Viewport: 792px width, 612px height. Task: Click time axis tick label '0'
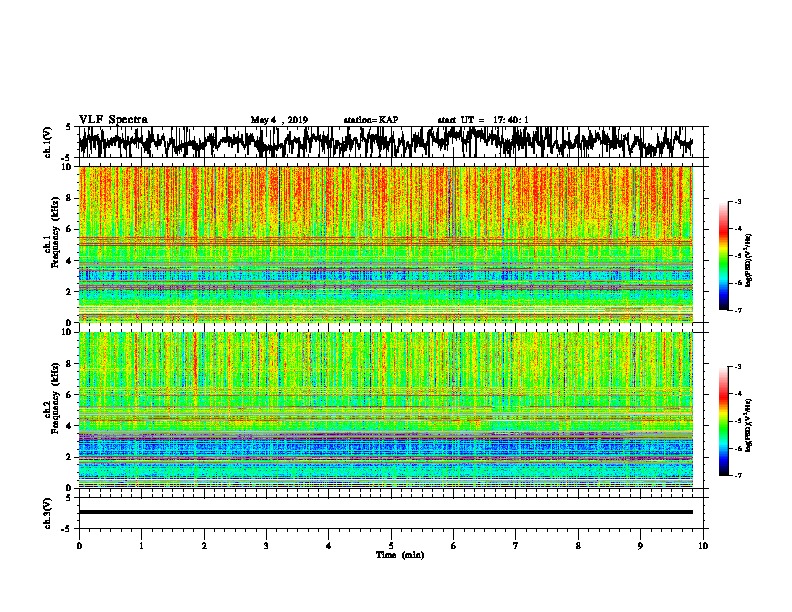[79, 545]
